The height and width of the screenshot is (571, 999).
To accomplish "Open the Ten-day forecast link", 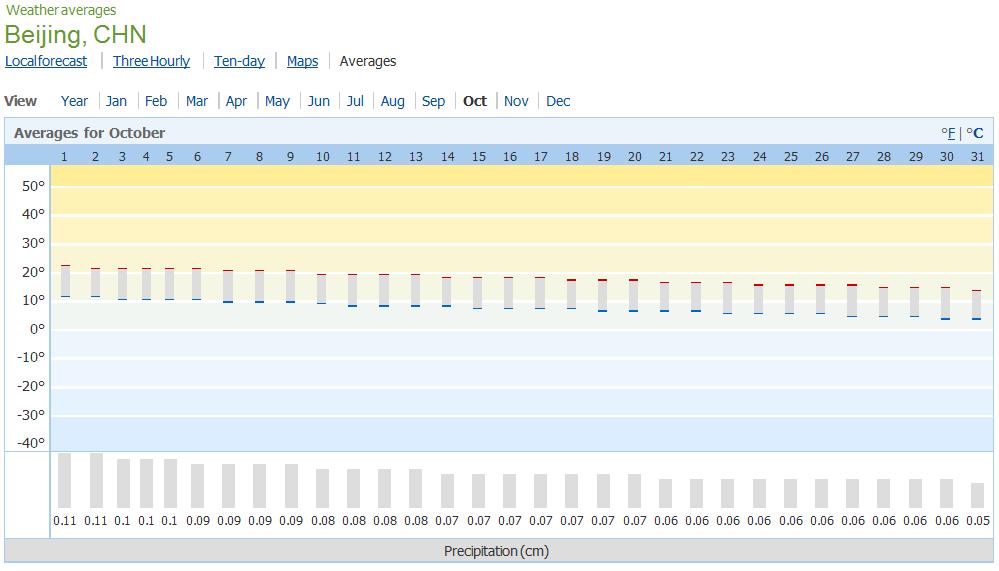I will (239, 61).
